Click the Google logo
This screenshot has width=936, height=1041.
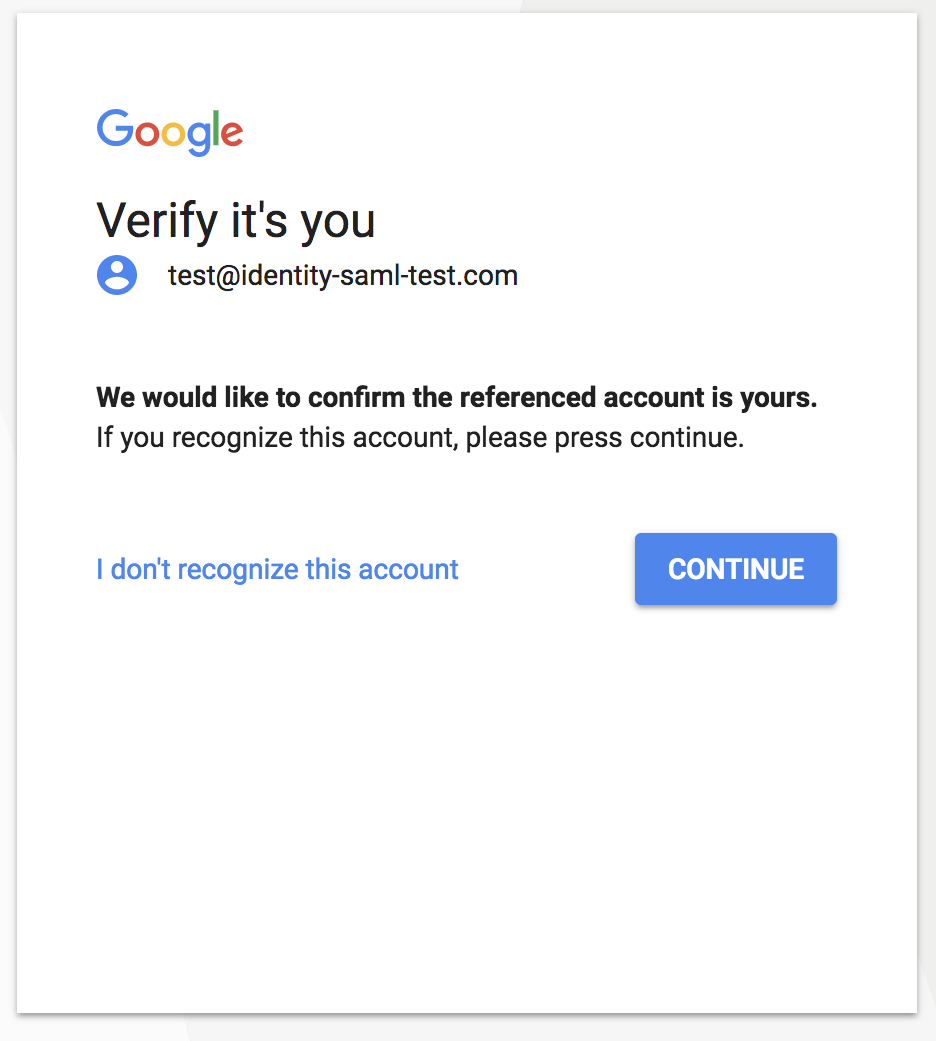pyautogui.click(x=170, y=132)
